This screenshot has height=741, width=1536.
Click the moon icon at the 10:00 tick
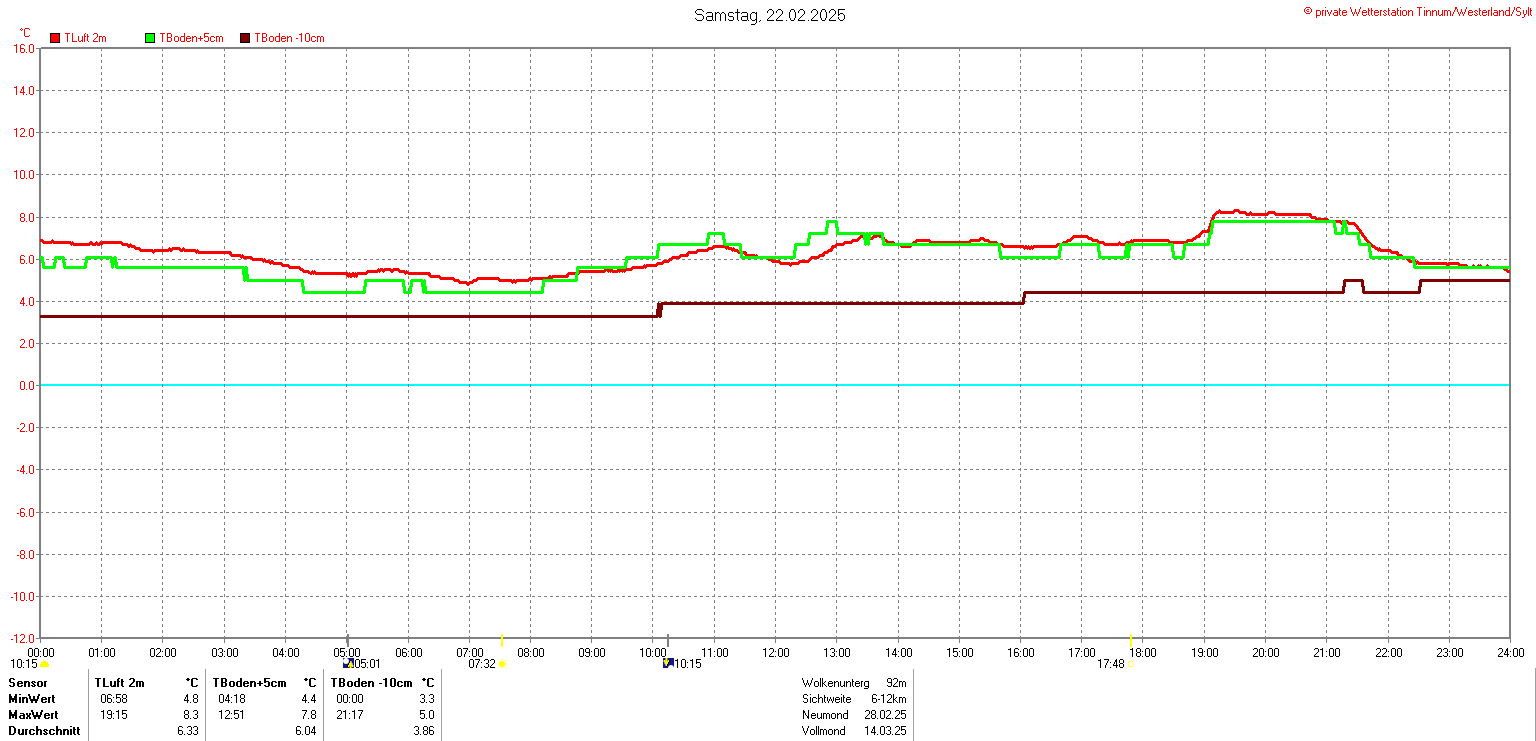[667, 663]
